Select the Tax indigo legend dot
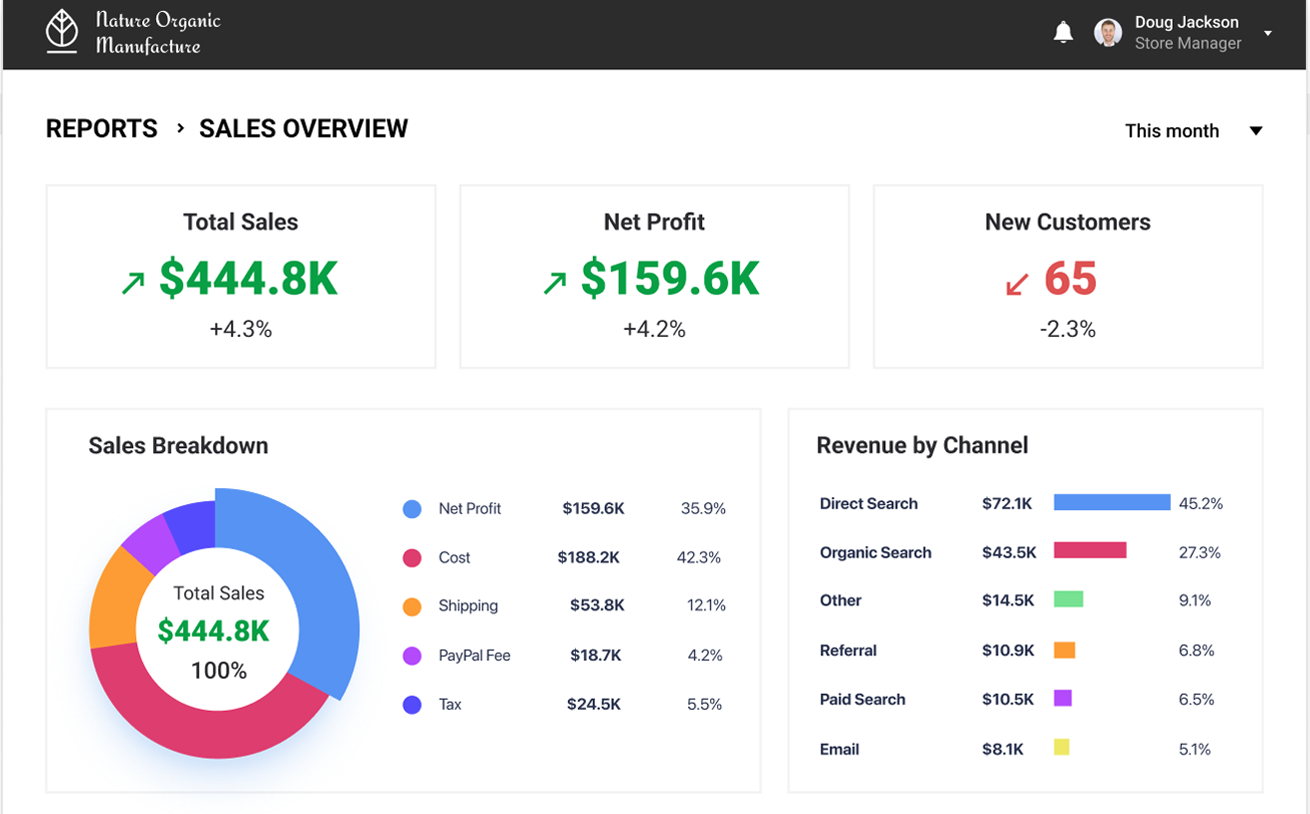The image size is (1310, 814). 412,705
